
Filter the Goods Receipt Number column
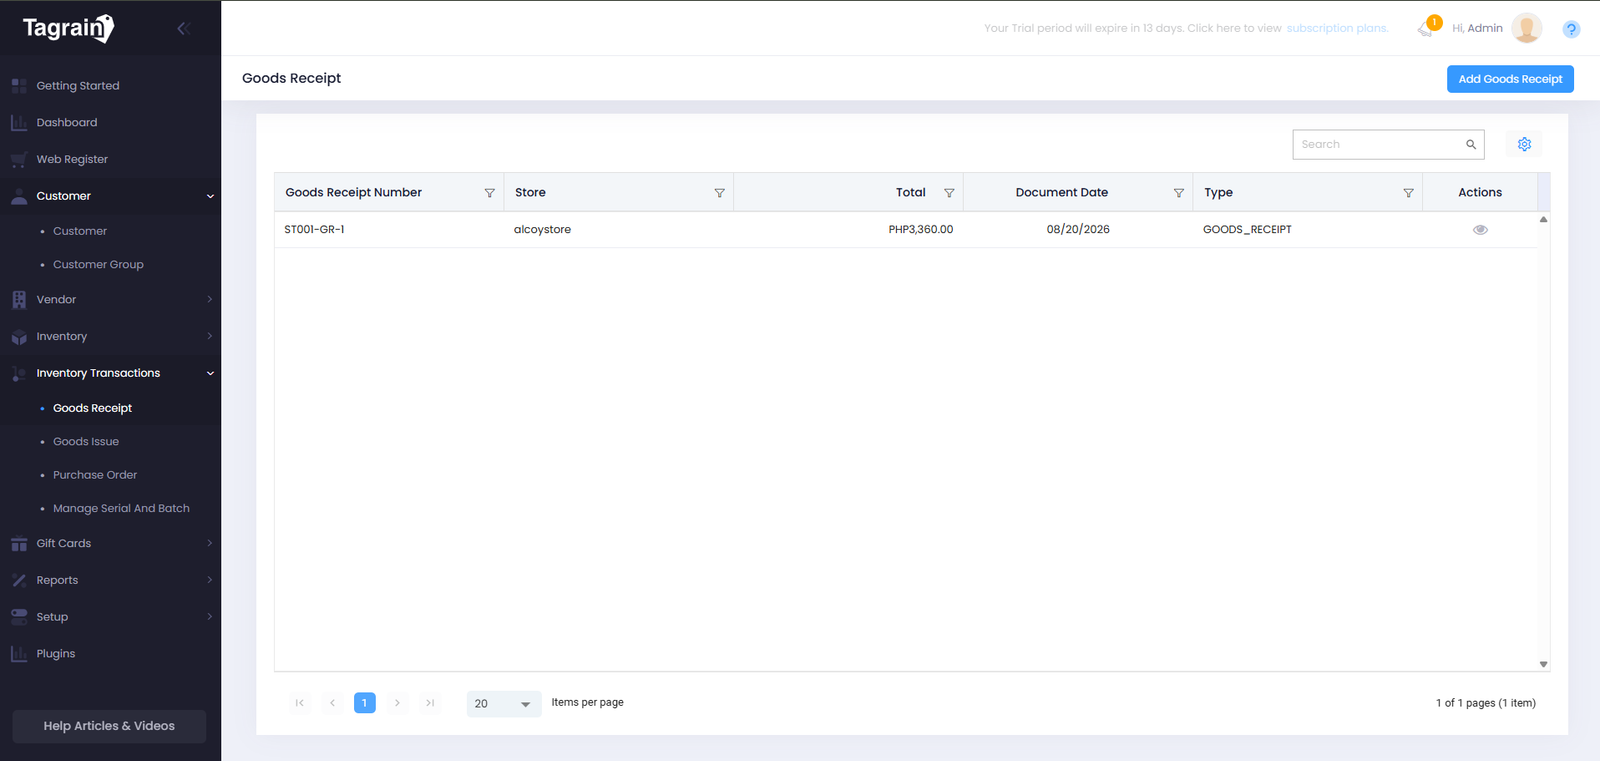(490, 193)
